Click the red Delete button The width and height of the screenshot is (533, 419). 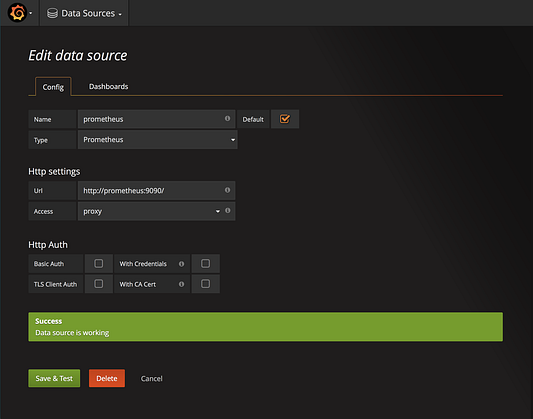(107, 378)
